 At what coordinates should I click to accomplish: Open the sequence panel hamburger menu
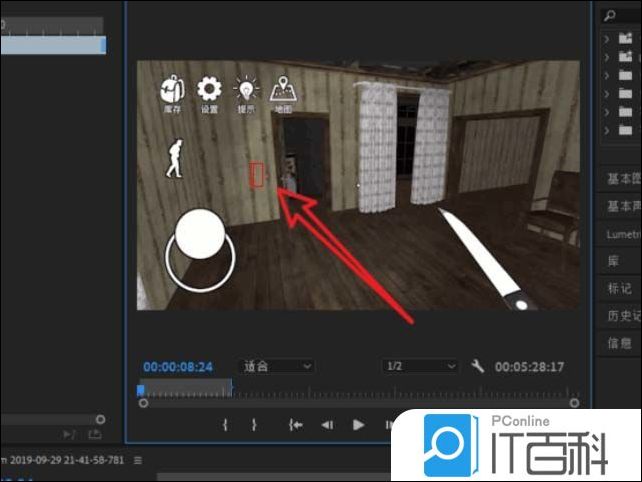[x=139, y=460]
